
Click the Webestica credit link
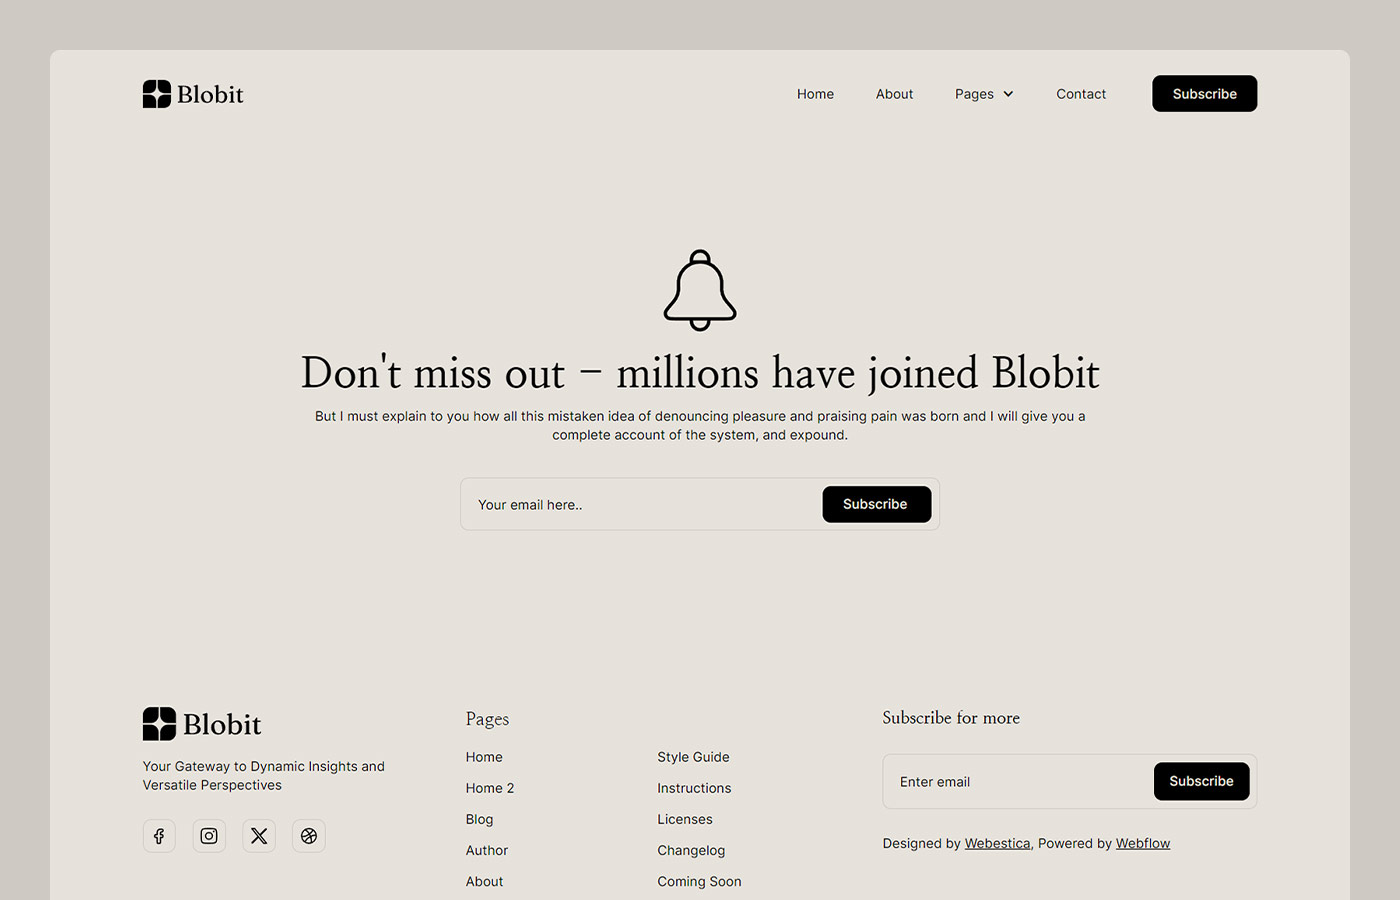pos(997,843)
